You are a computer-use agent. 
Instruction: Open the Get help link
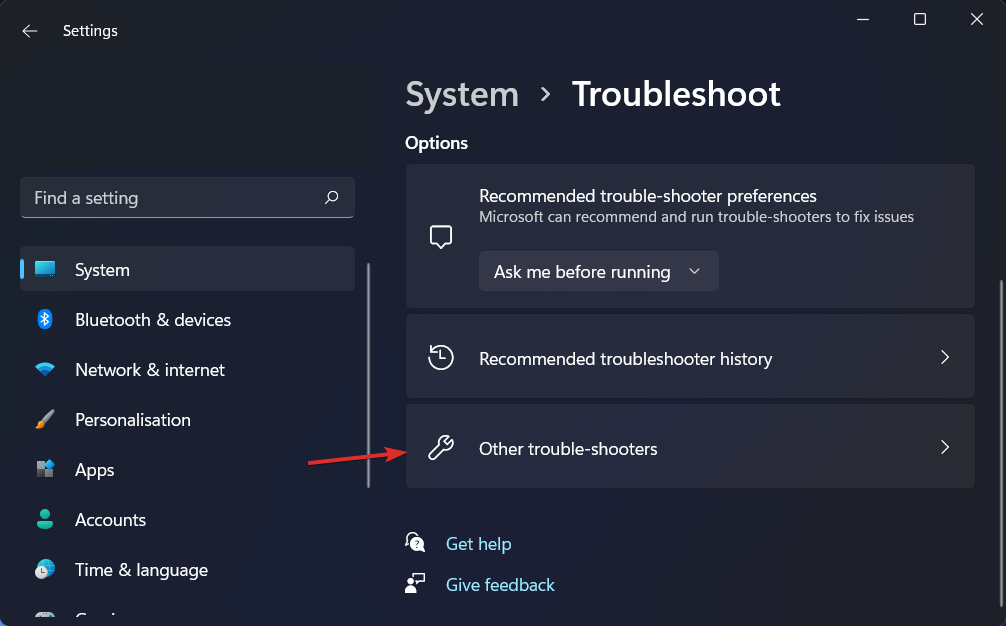(x=478, y=544)
